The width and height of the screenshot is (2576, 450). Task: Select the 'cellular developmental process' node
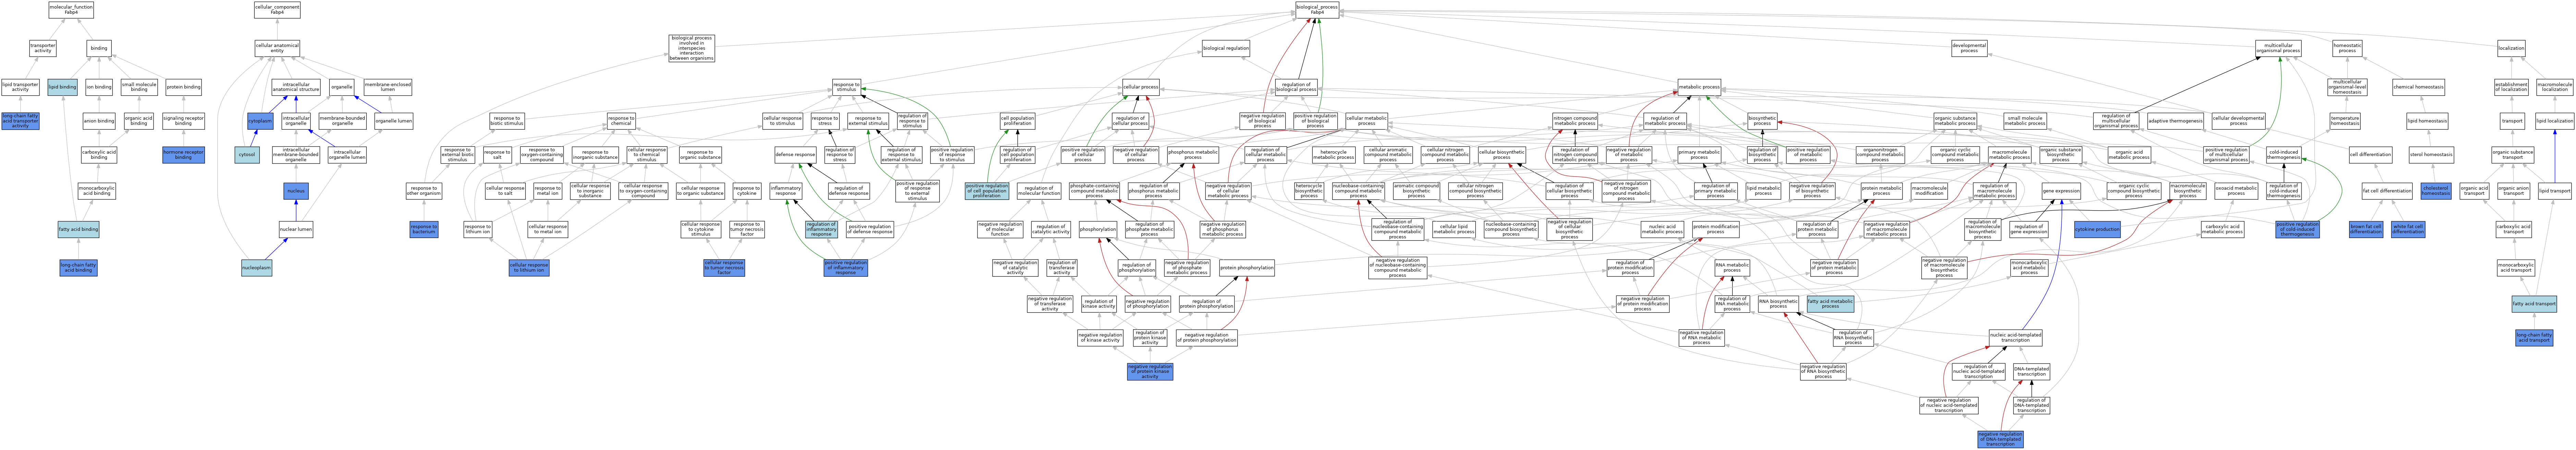pos(2238,121)
